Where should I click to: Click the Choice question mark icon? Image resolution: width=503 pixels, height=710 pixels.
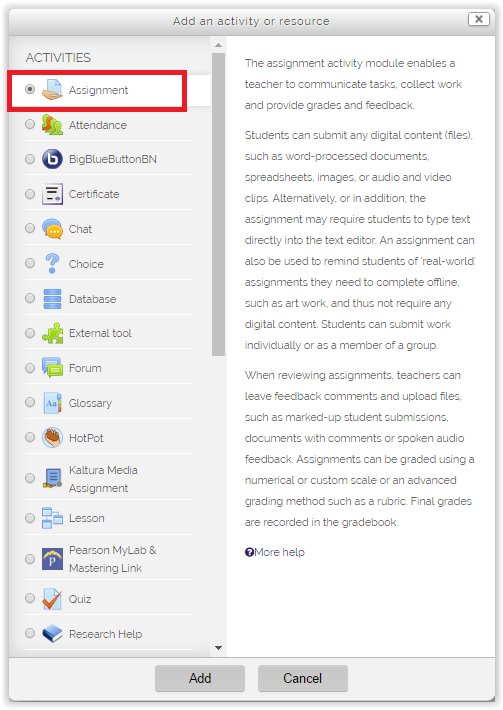click(x=52, y=264)
